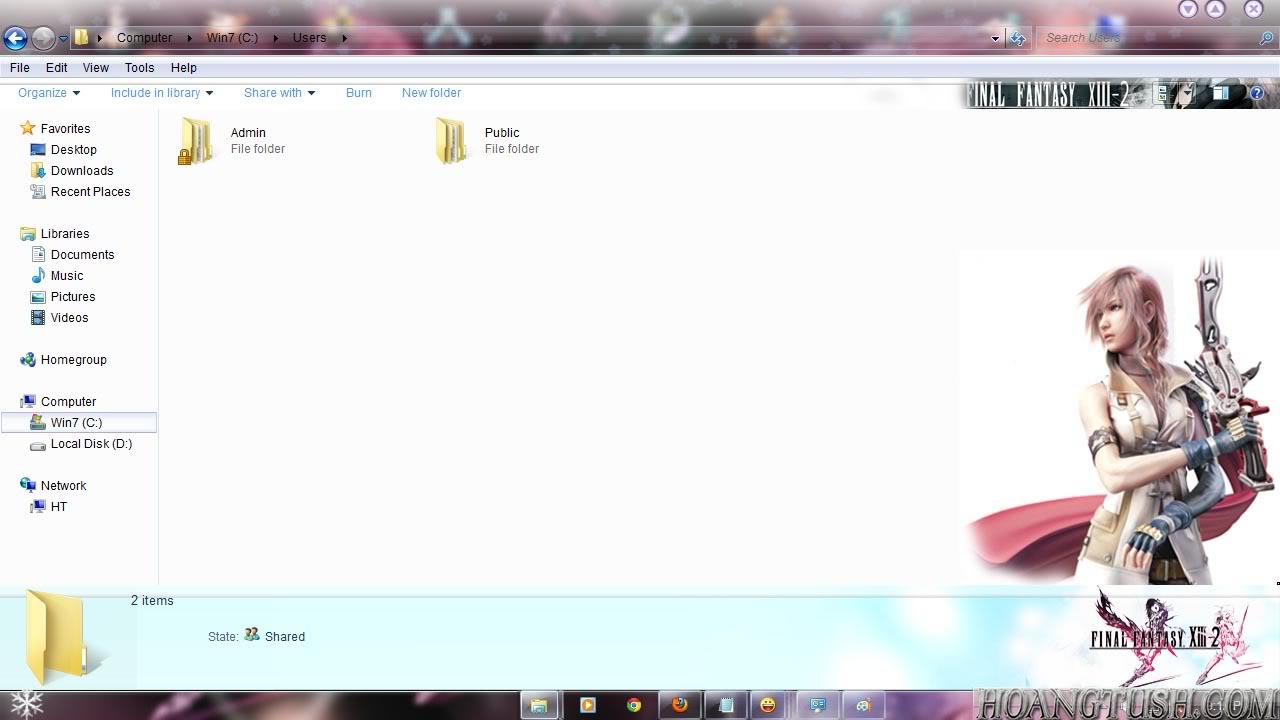Open the recent pages dropdown beside Forward
Image resolution: width=1280 pixels, height=720 pixels.
(x=63, y=39)
